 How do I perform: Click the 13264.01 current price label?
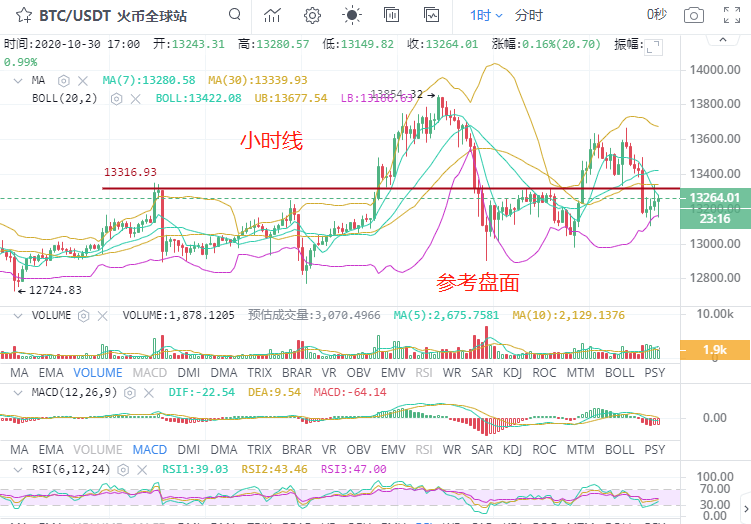click(x=715, y=197)
